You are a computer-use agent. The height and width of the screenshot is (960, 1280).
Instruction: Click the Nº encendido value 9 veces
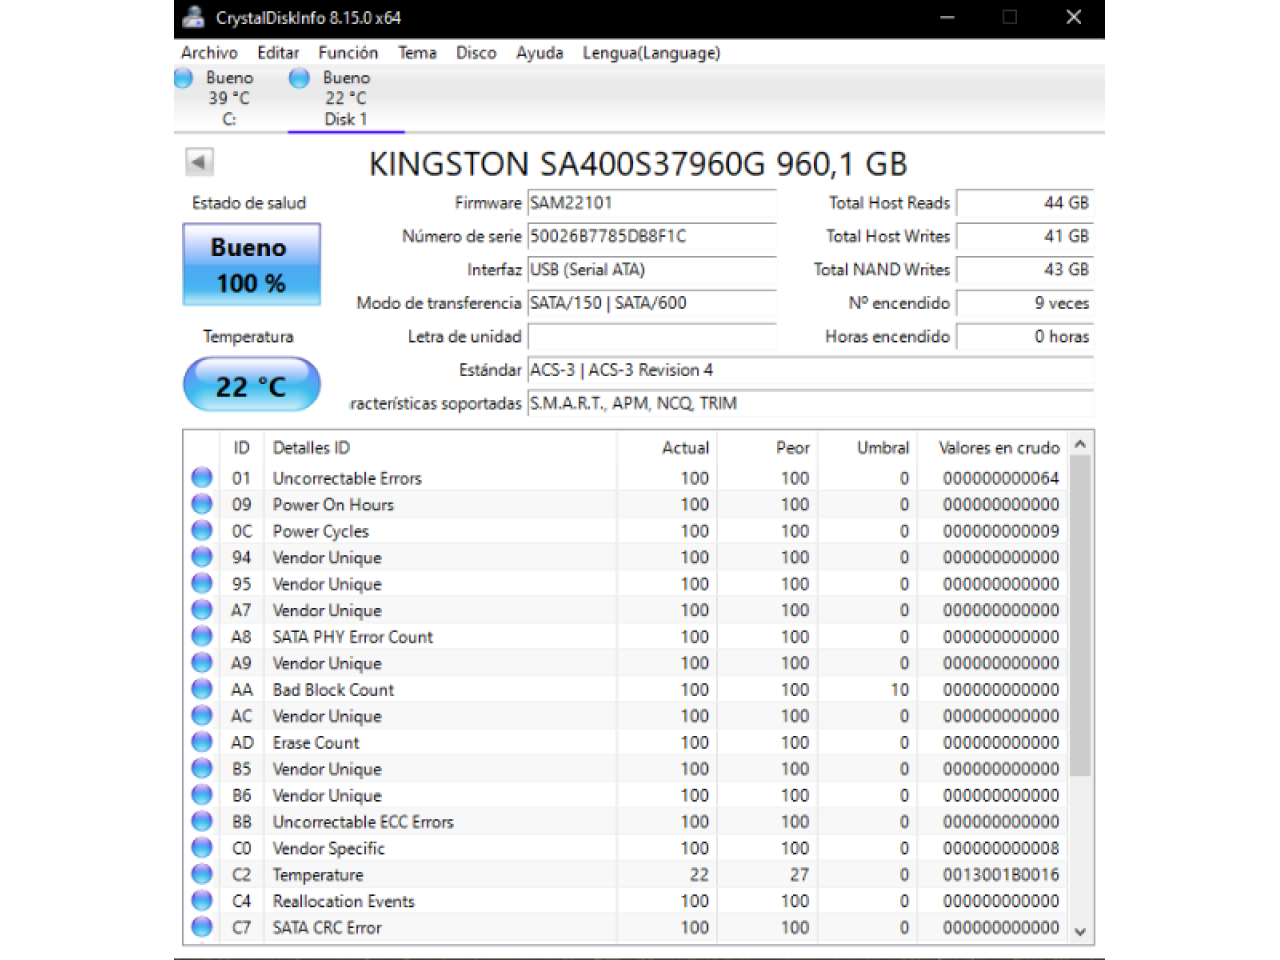click(x=1024, y=303)
